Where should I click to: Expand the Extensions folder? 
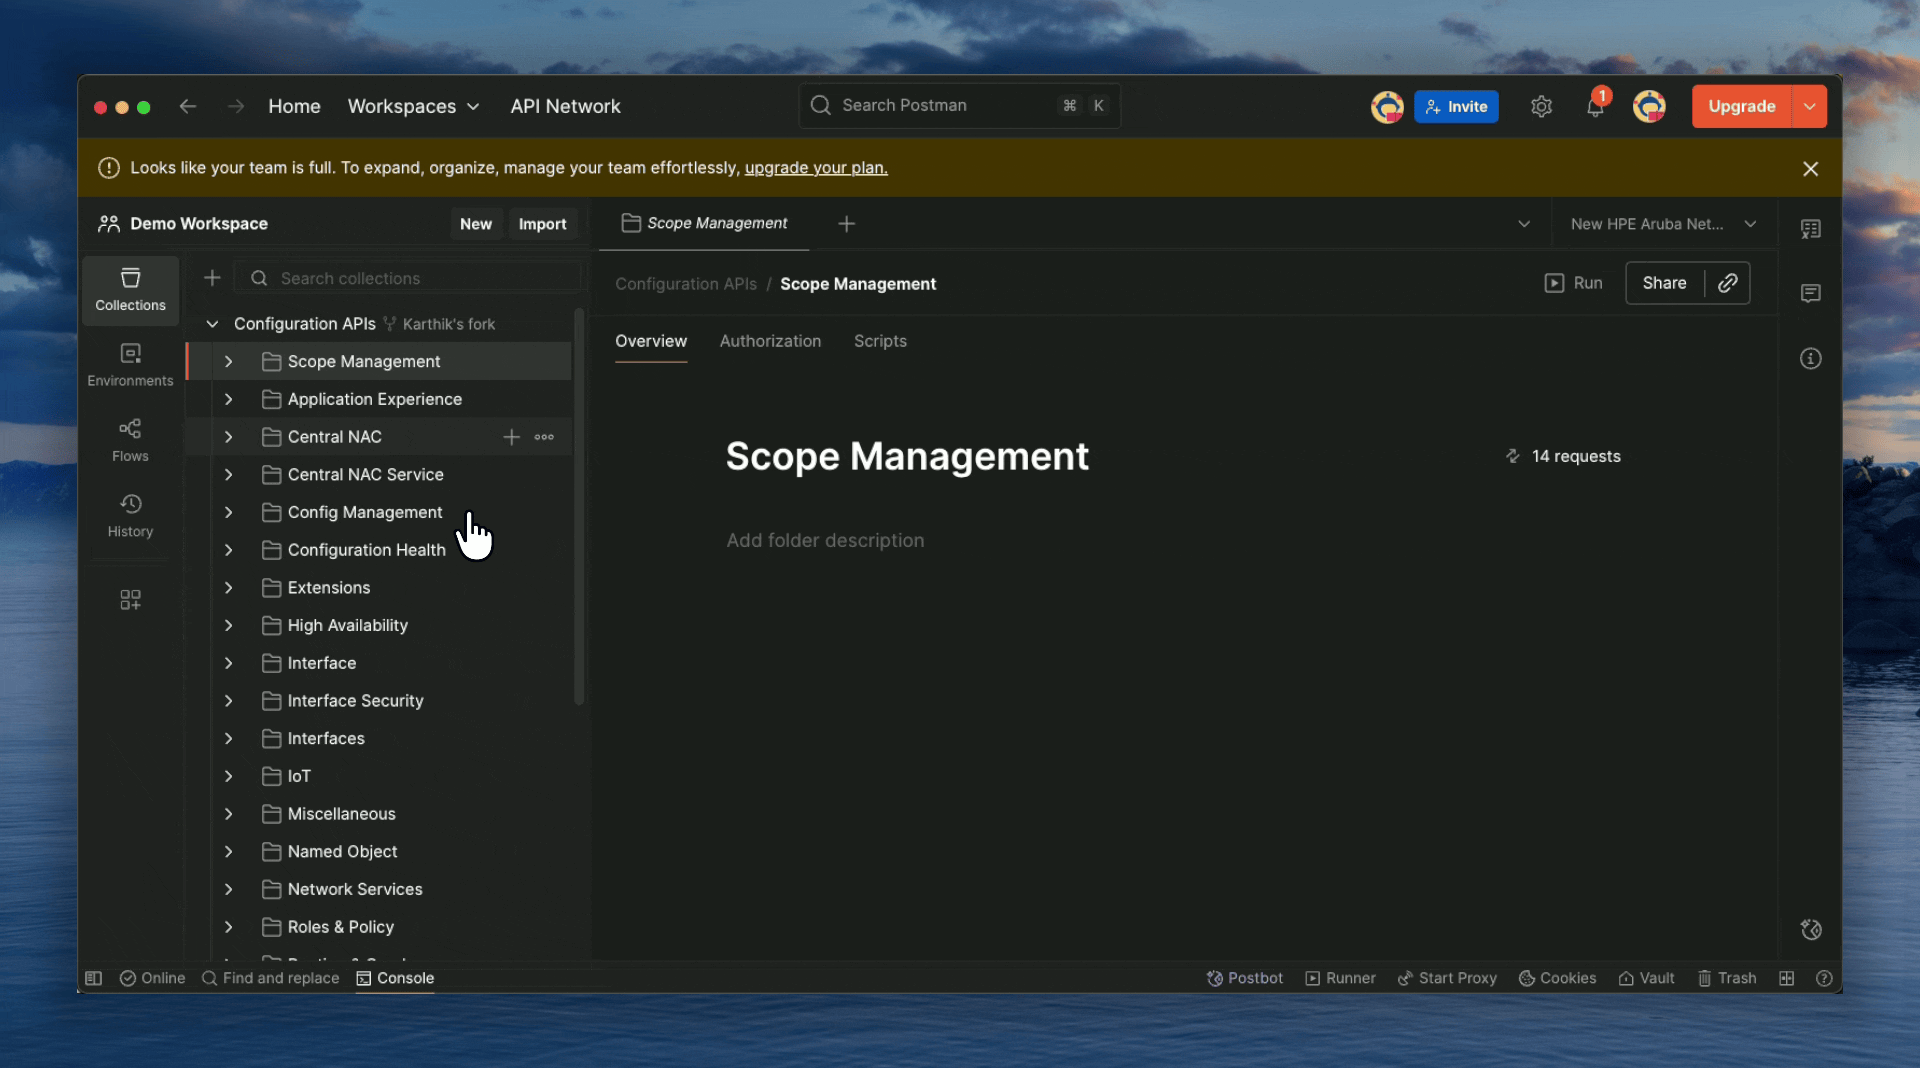pos(229,587)
